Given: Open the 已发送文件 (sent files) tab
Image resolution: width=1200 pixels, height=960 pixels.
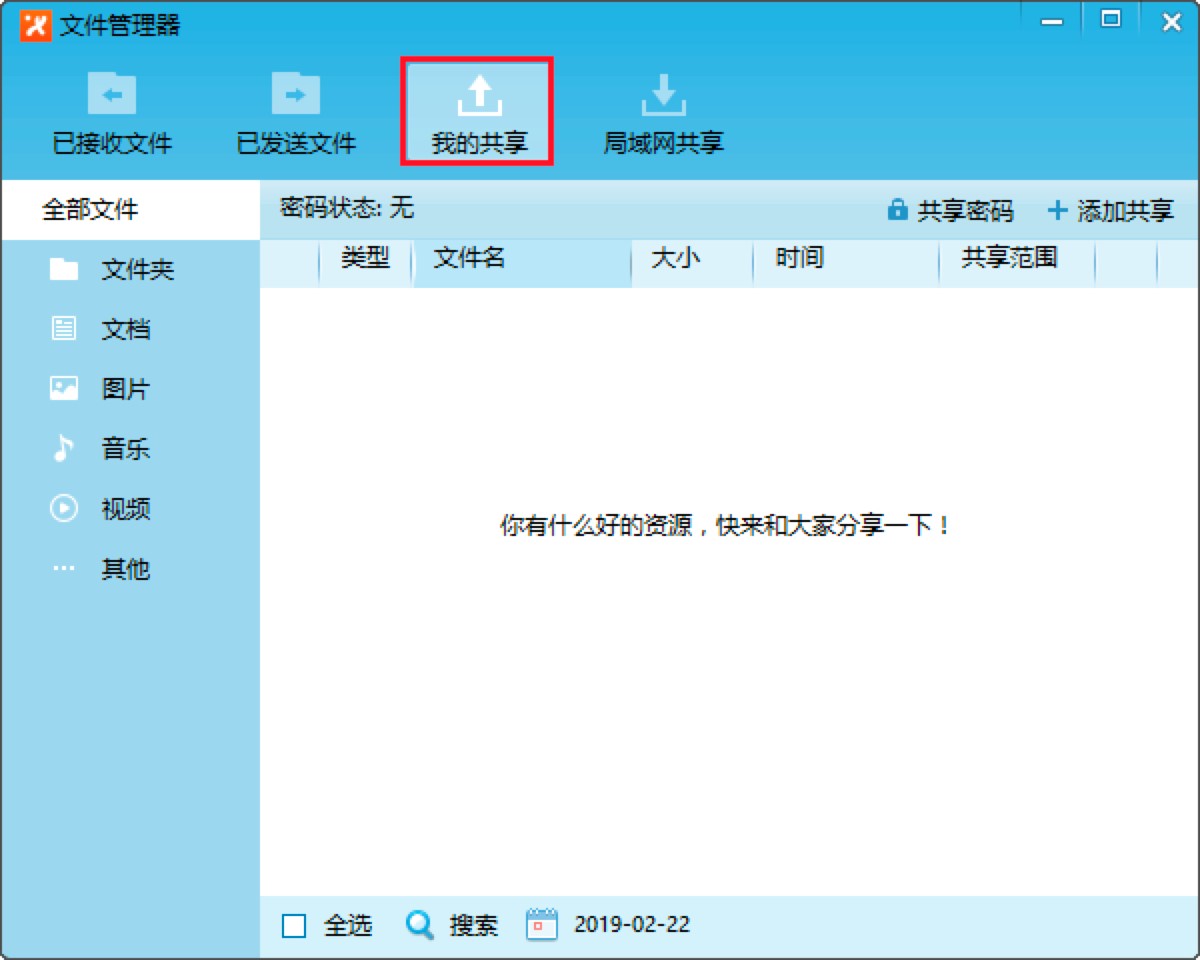Looking at the screenshot, I should click(296, 115).
